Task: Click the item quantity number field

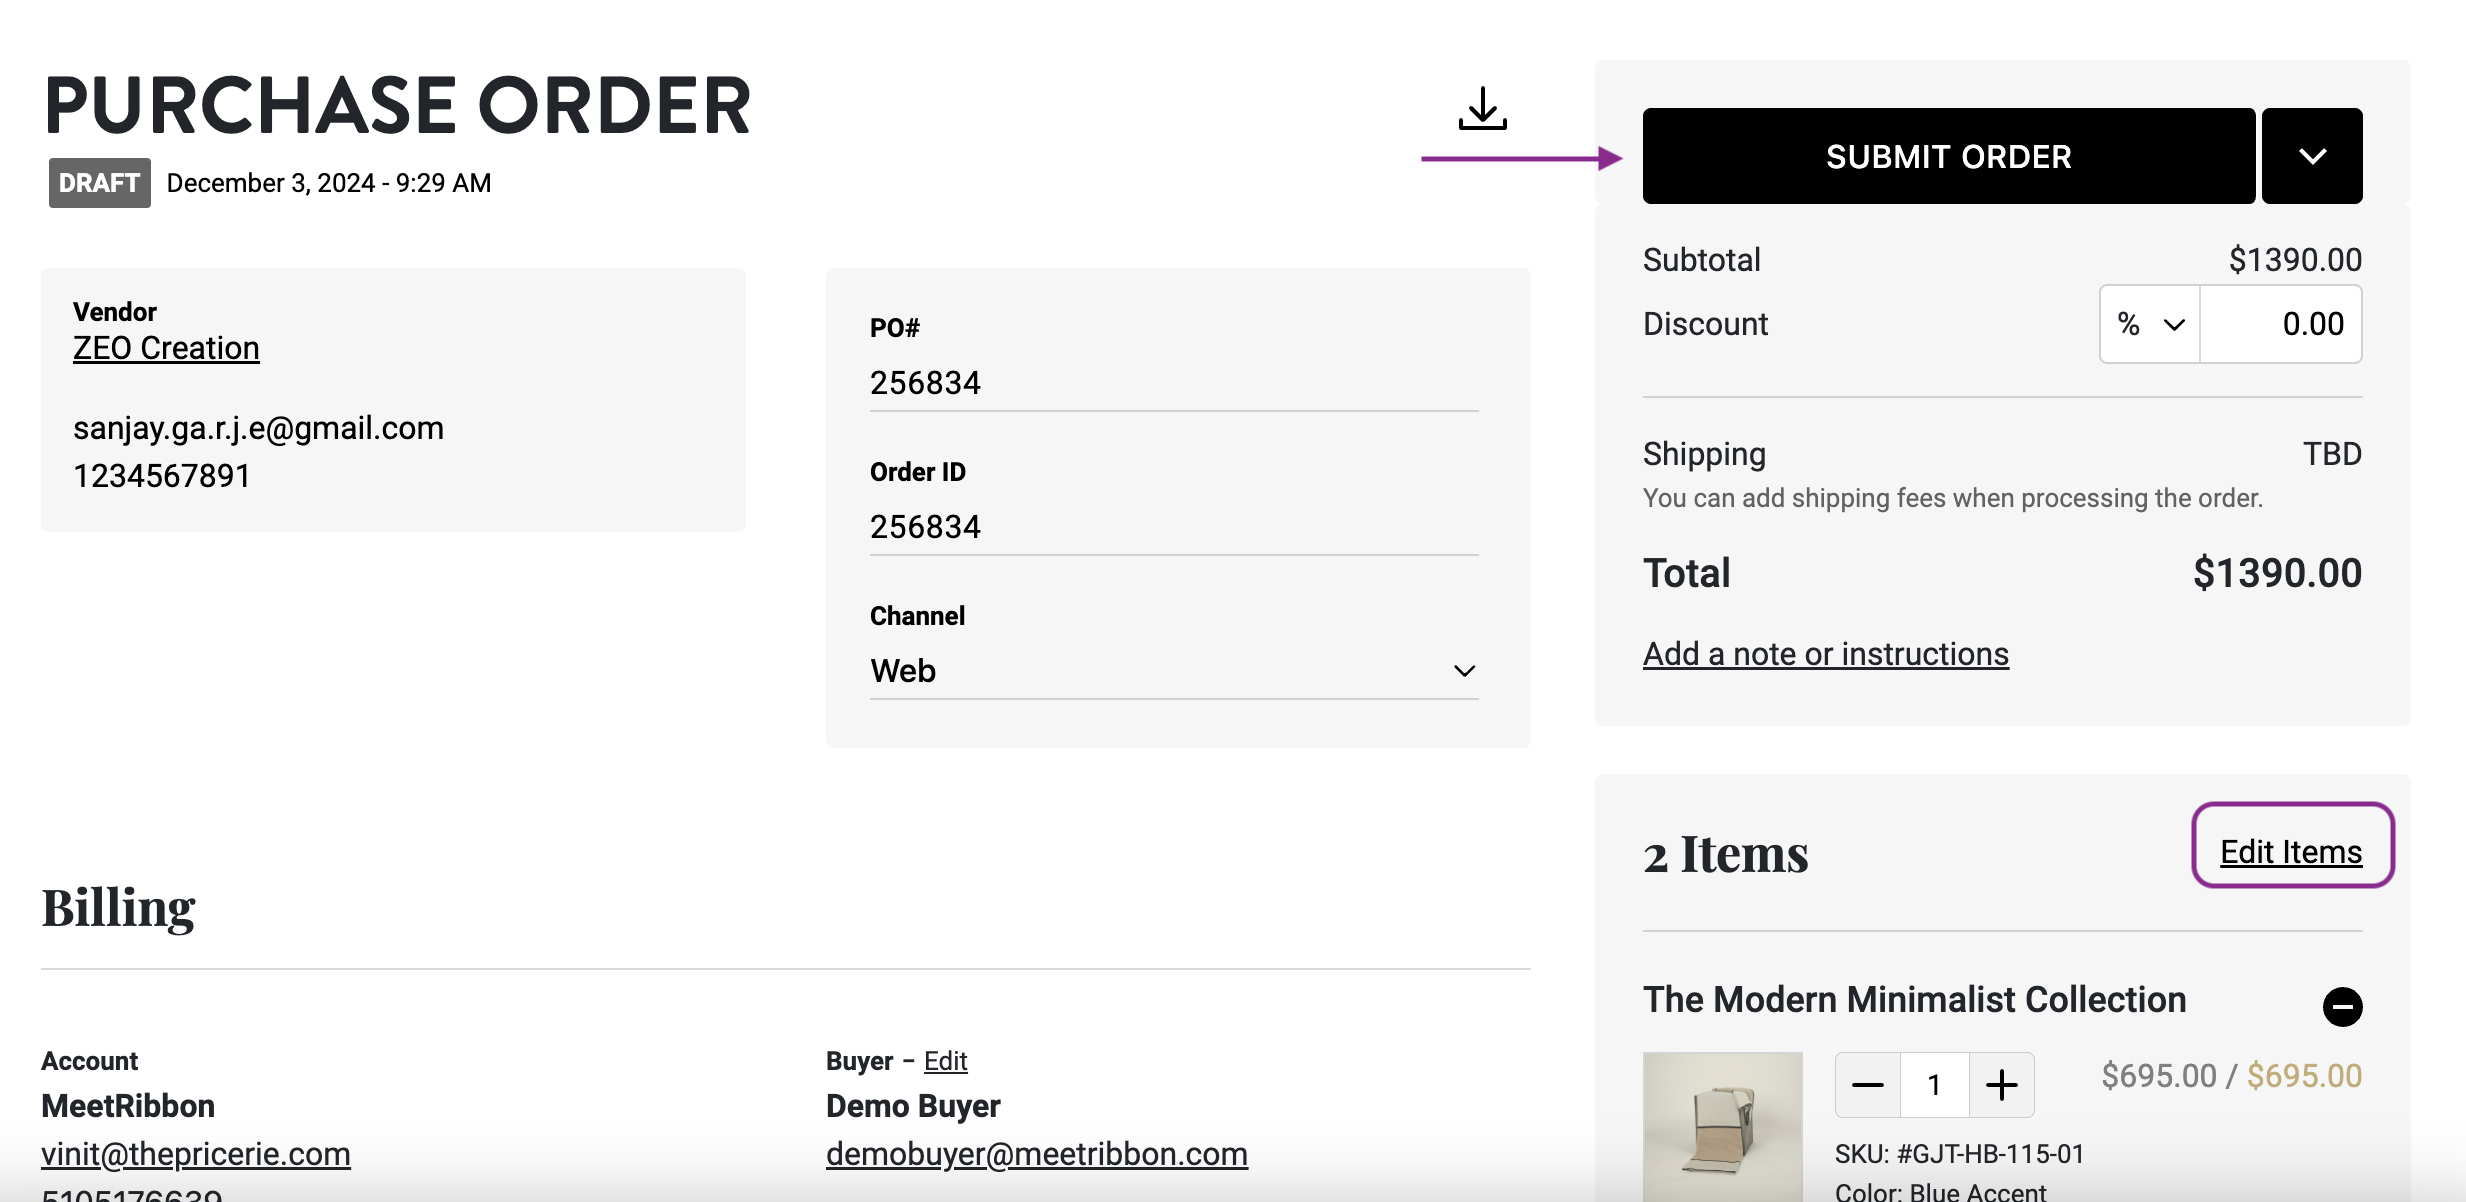Action: tap(1934, 1085)
